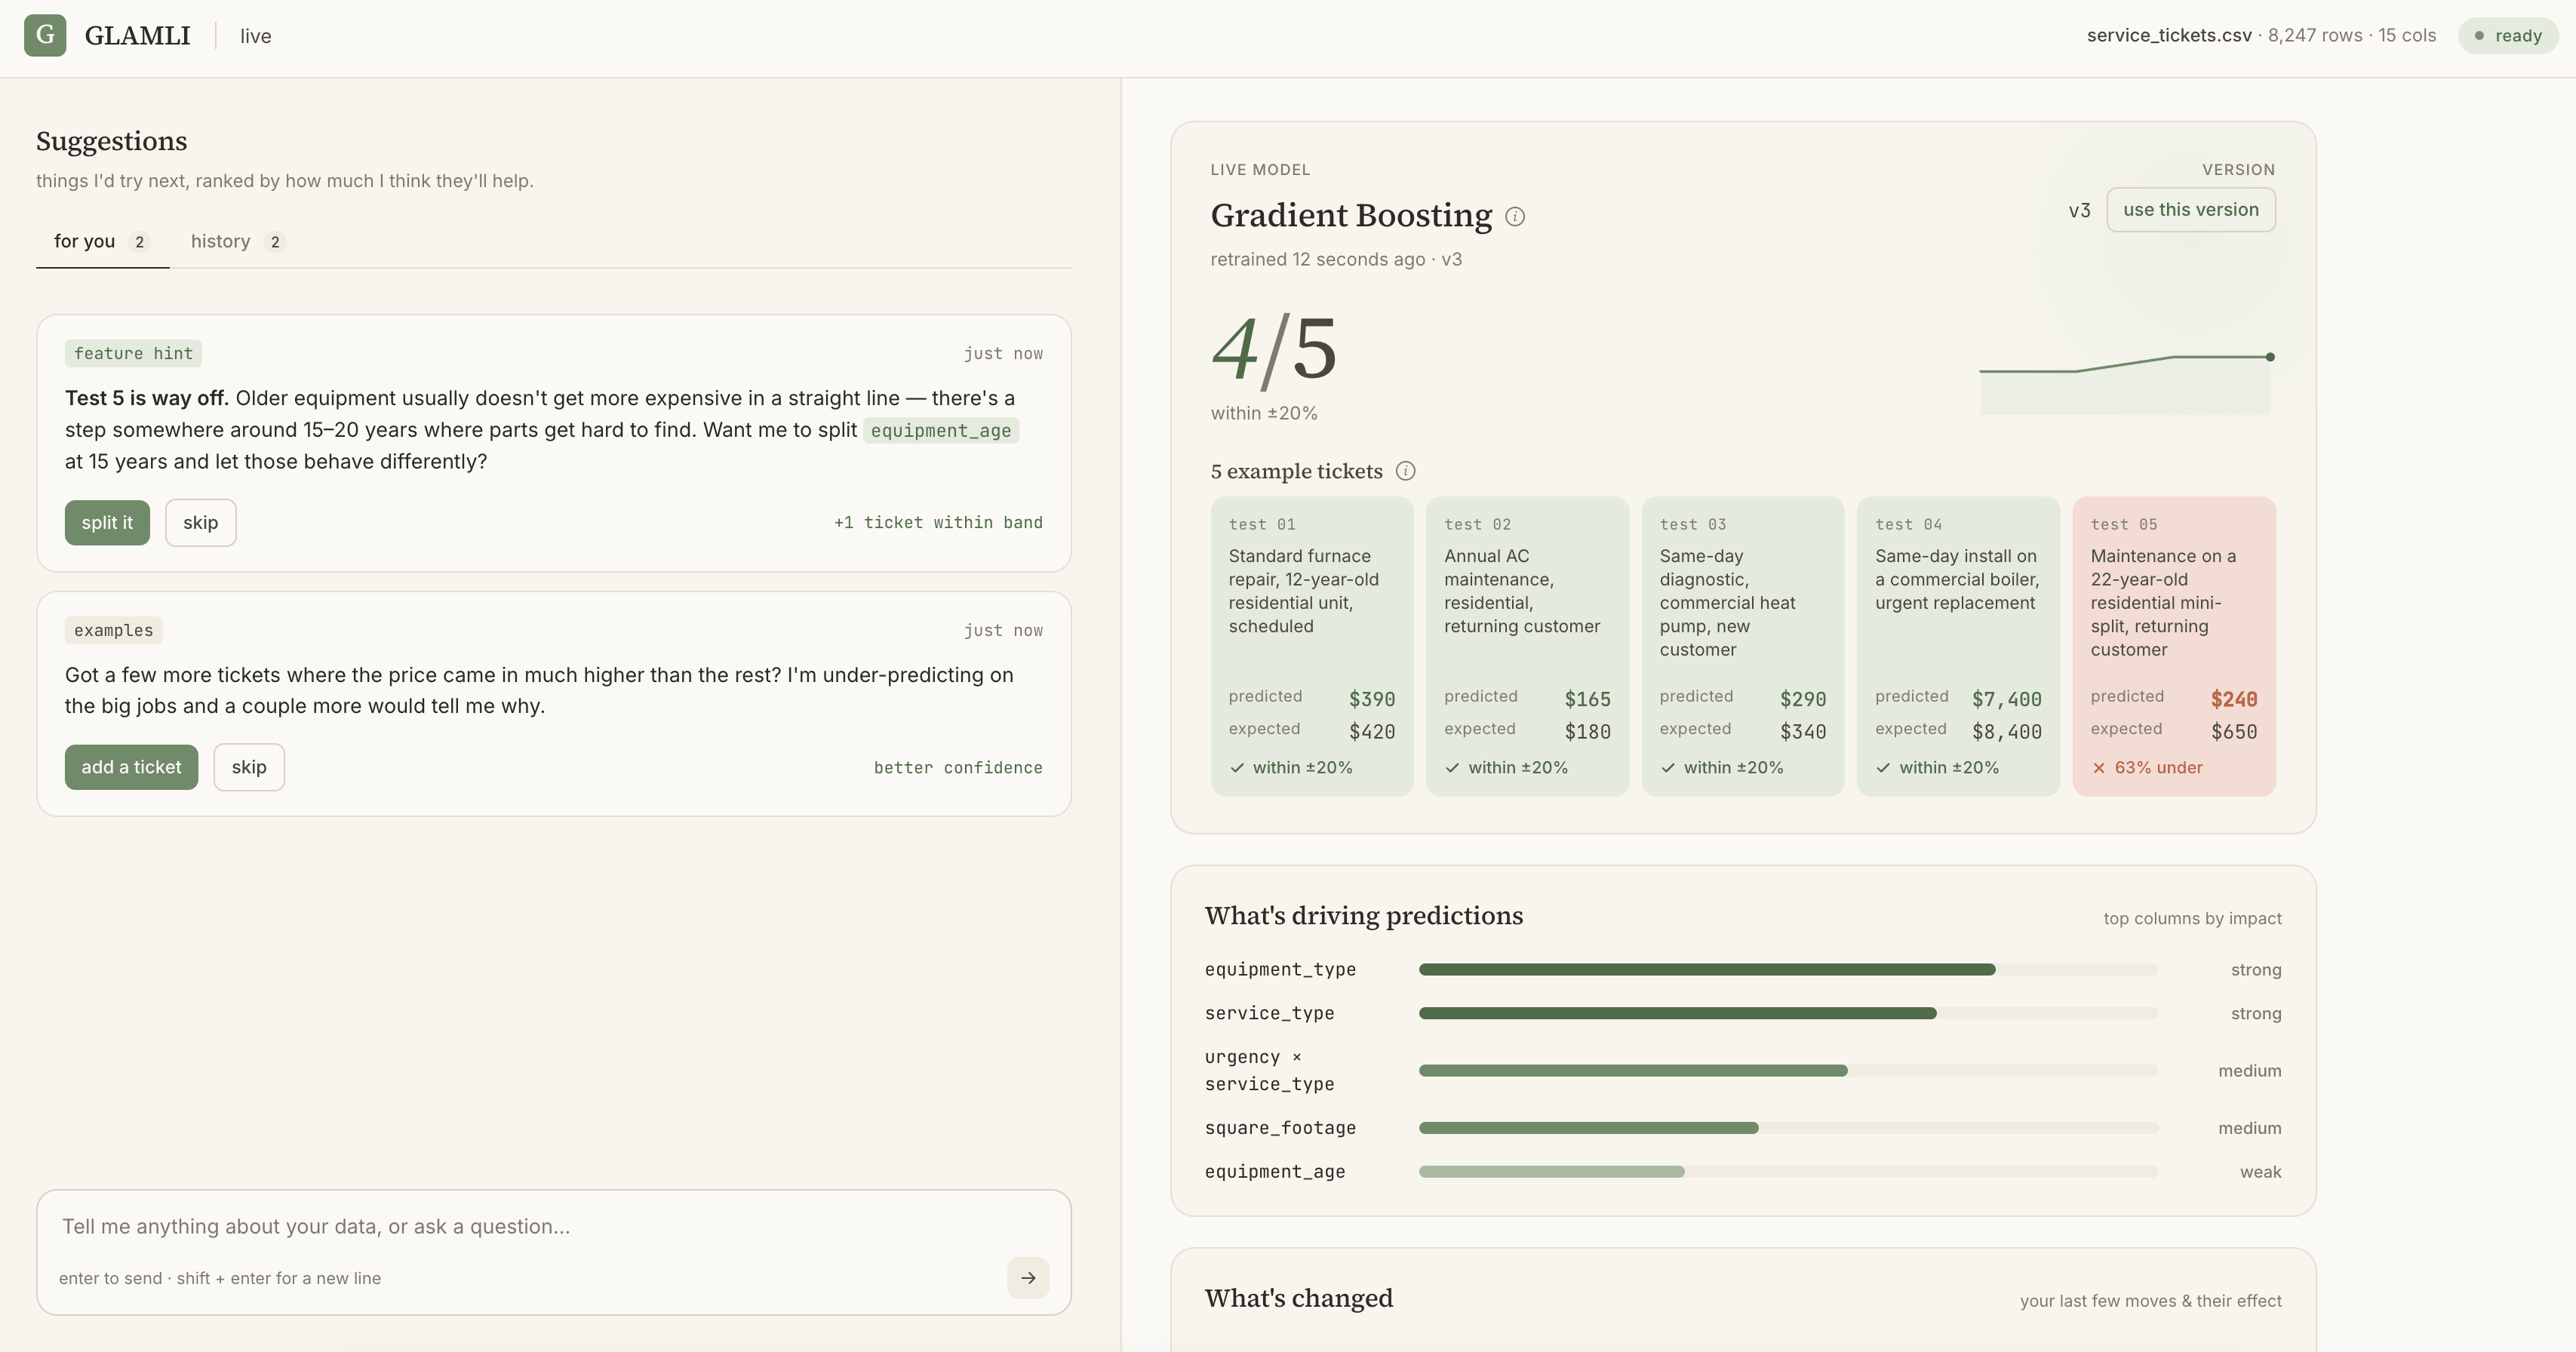Click the urgency × service_type impact bar

[x=1788, y=1071]
